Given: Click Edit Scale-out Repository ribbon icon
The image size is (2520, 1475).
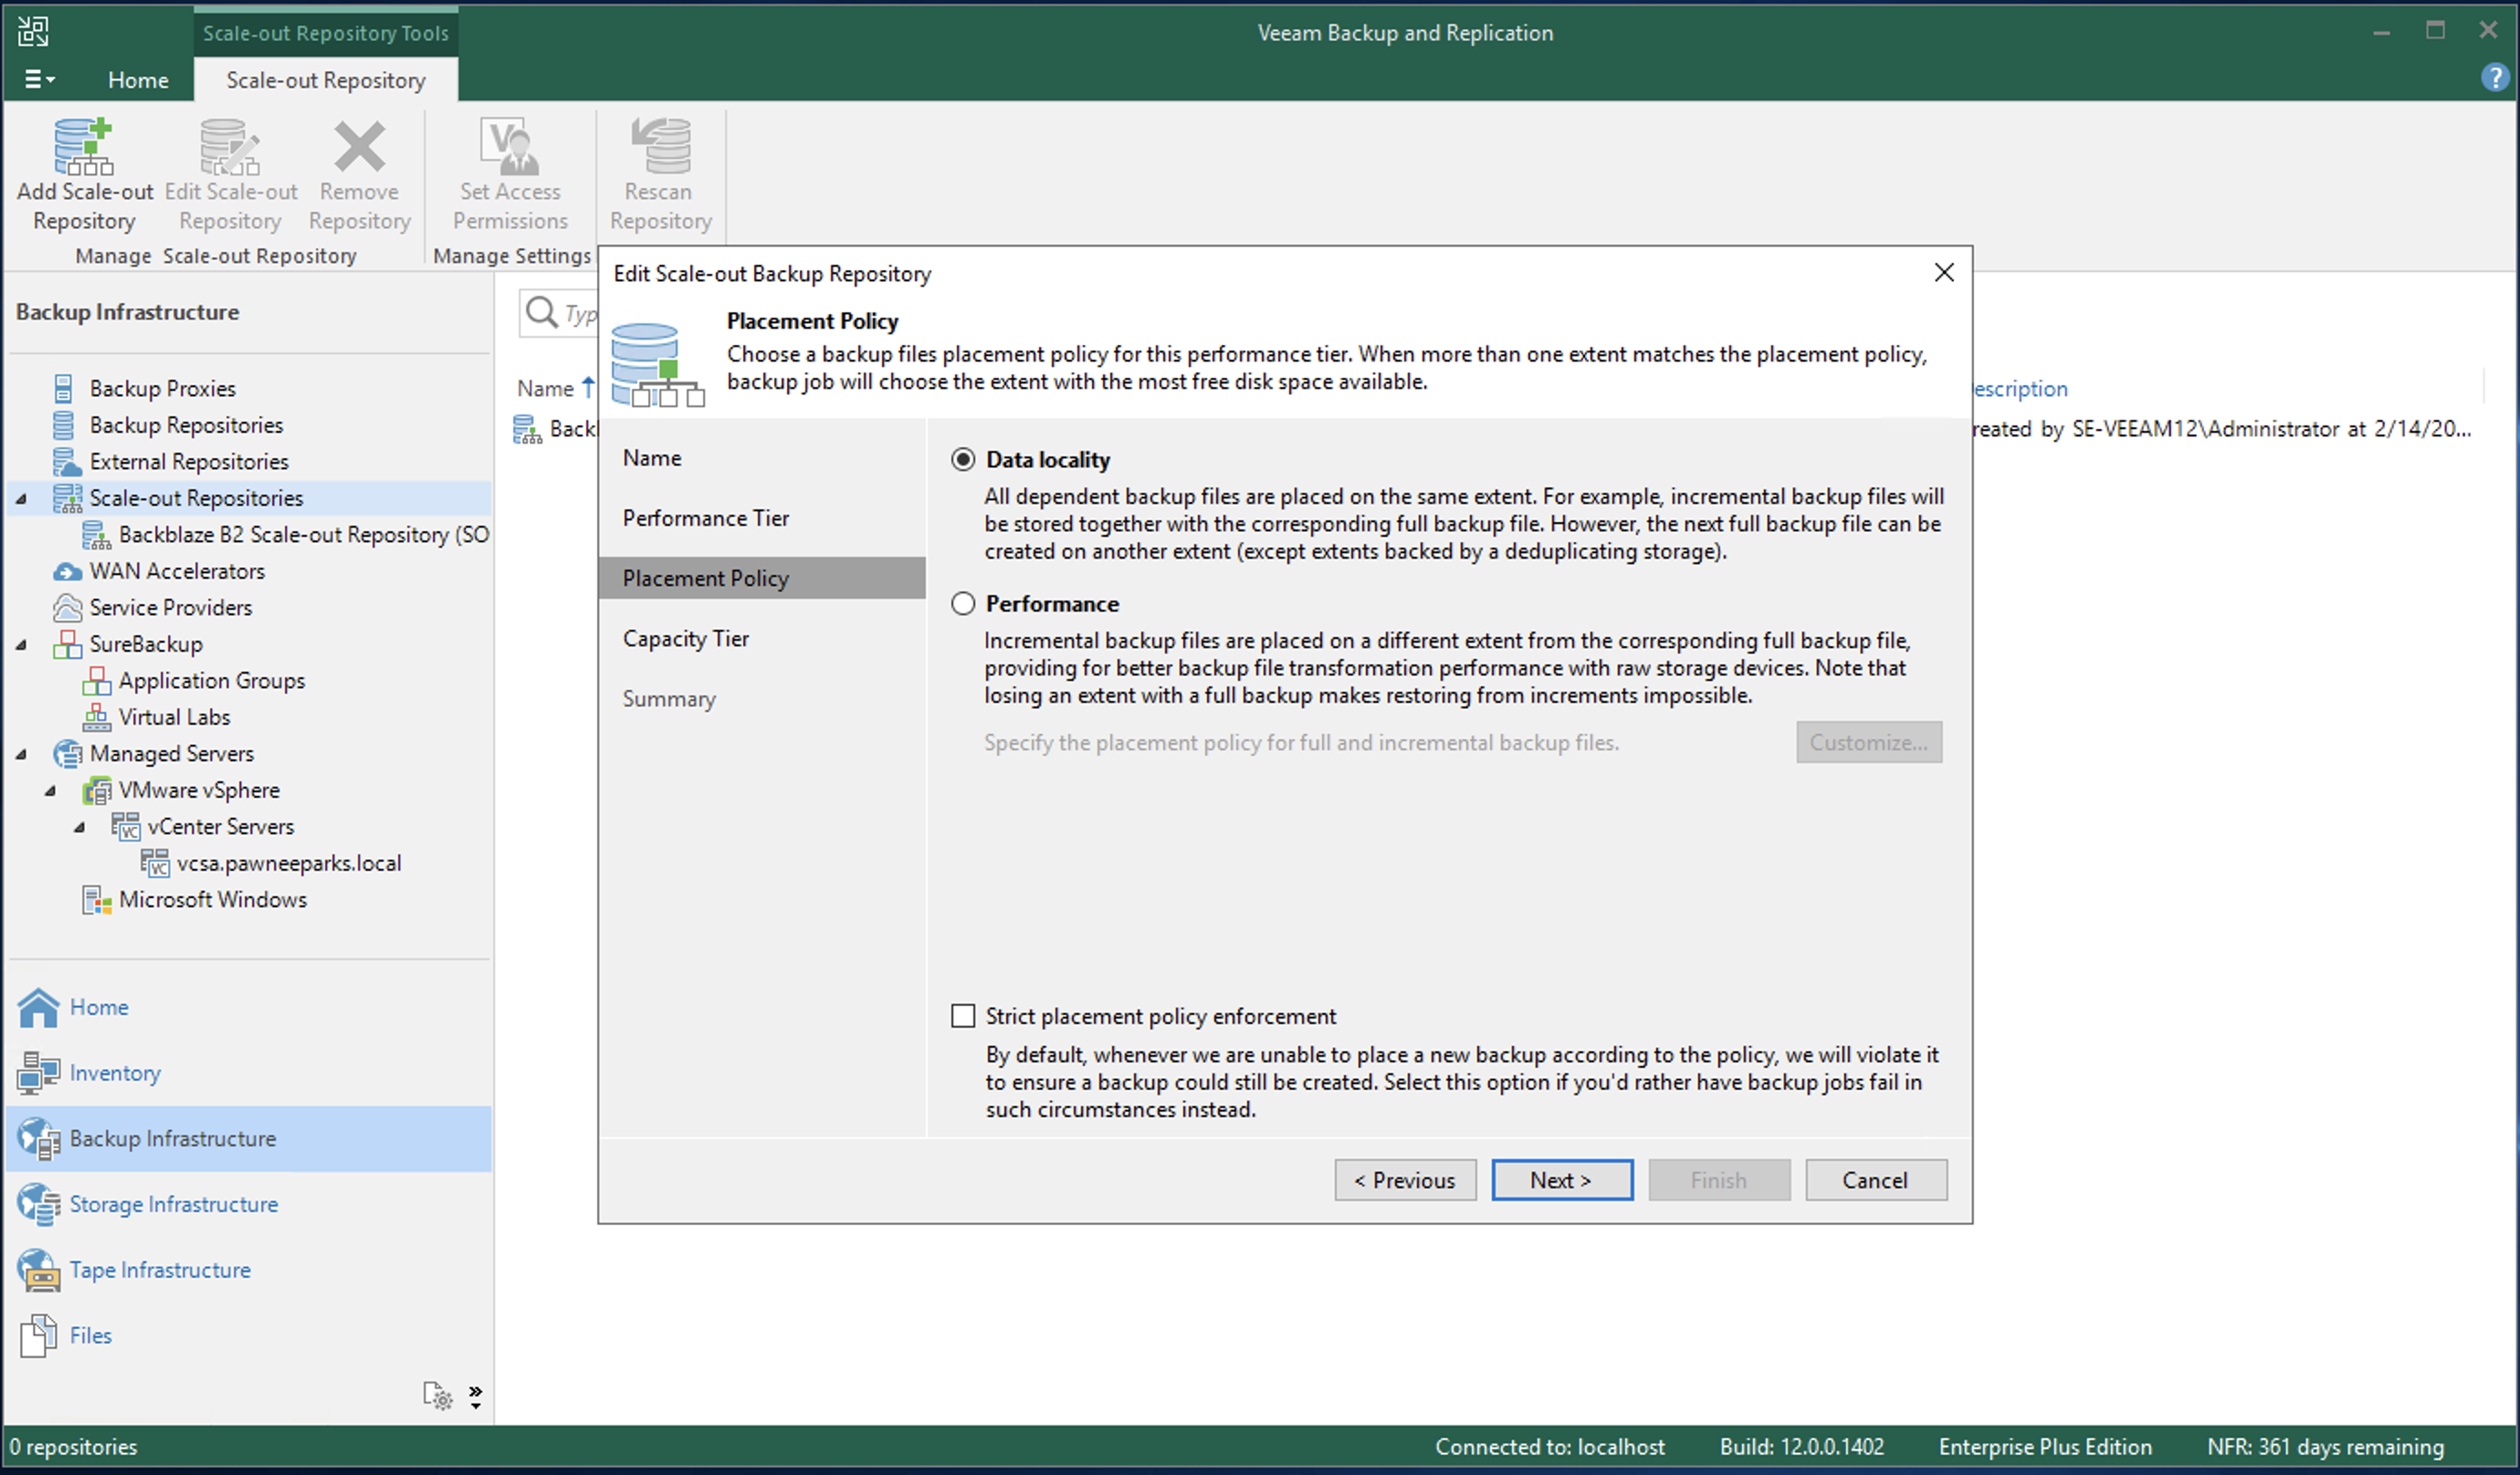Looking at the screenshot, I should pyautogui.click(x=230, y=146).
